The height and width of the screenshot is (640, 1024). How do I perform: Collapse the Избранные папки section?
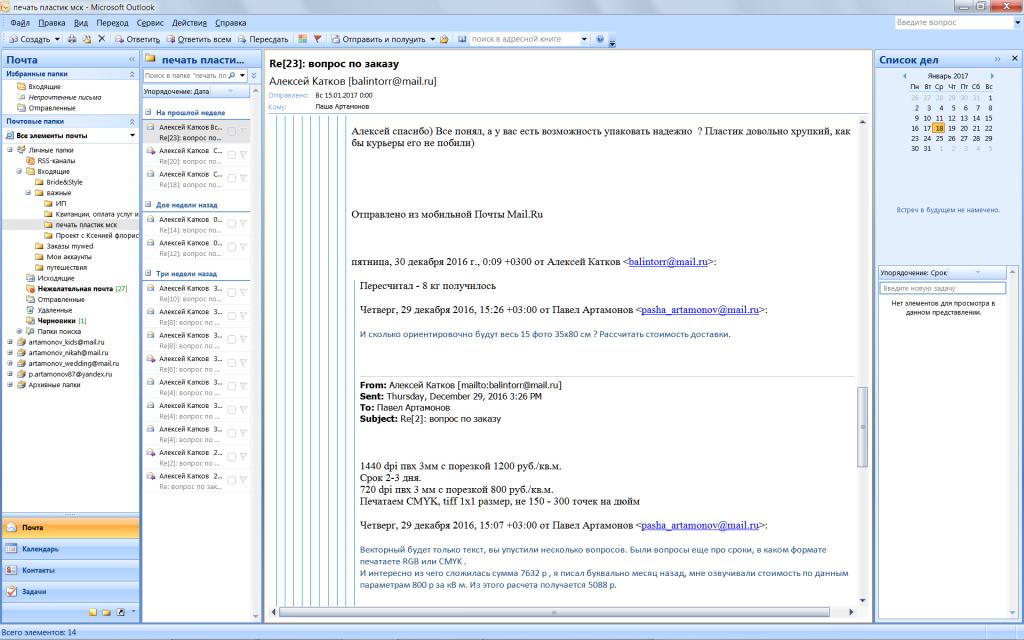tap(132, 74)
